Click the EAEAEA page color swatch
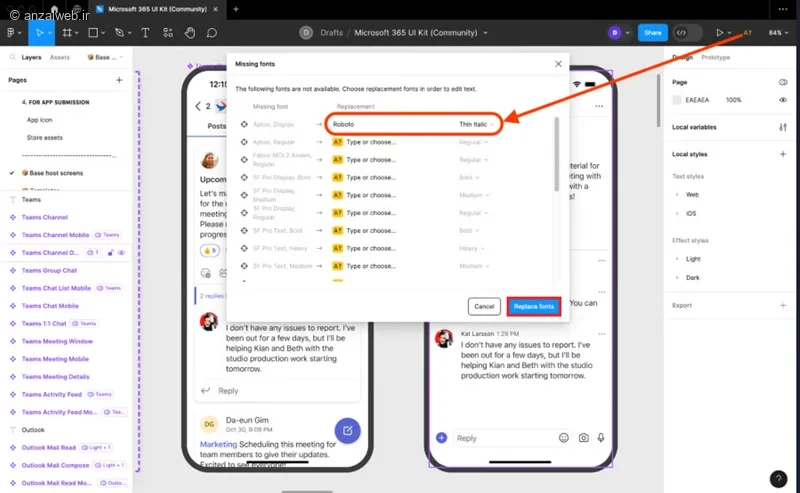The height and width of the screenshot is (493, 800). tap(678, 100)
